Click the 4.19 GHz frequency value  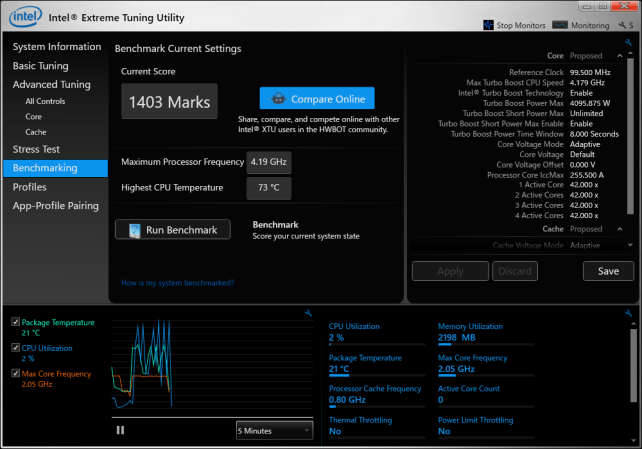(x=269, y=162)
